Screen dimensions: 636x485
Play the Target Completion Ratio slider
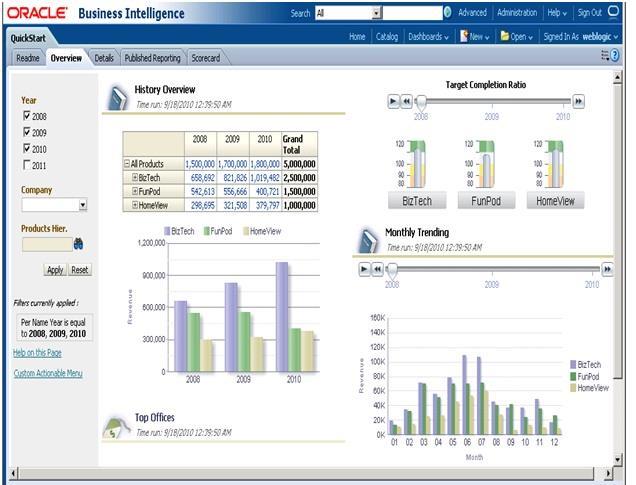coord(393,101)
